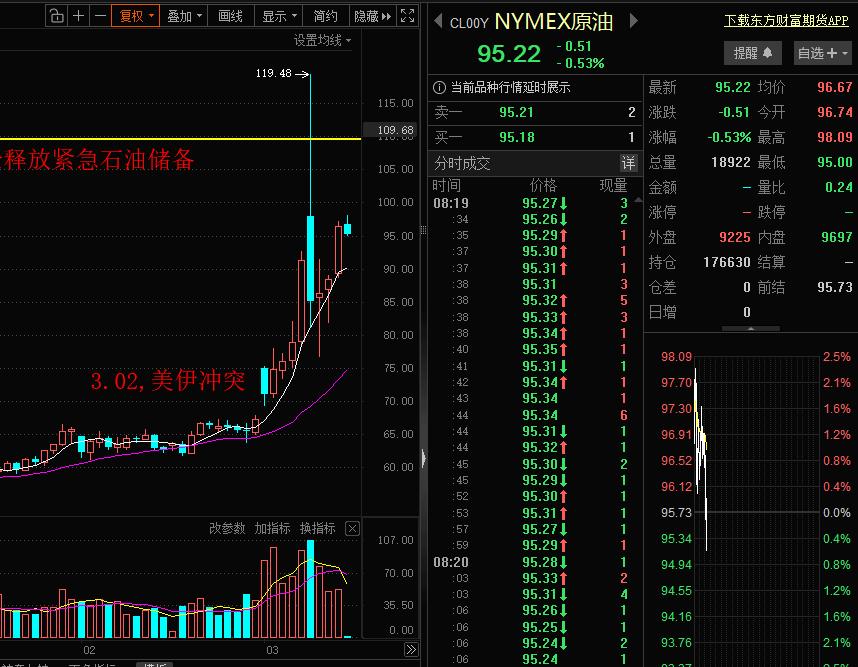Open 设置均线 moving average settings
Screen dimensions: 858x667
322,40
